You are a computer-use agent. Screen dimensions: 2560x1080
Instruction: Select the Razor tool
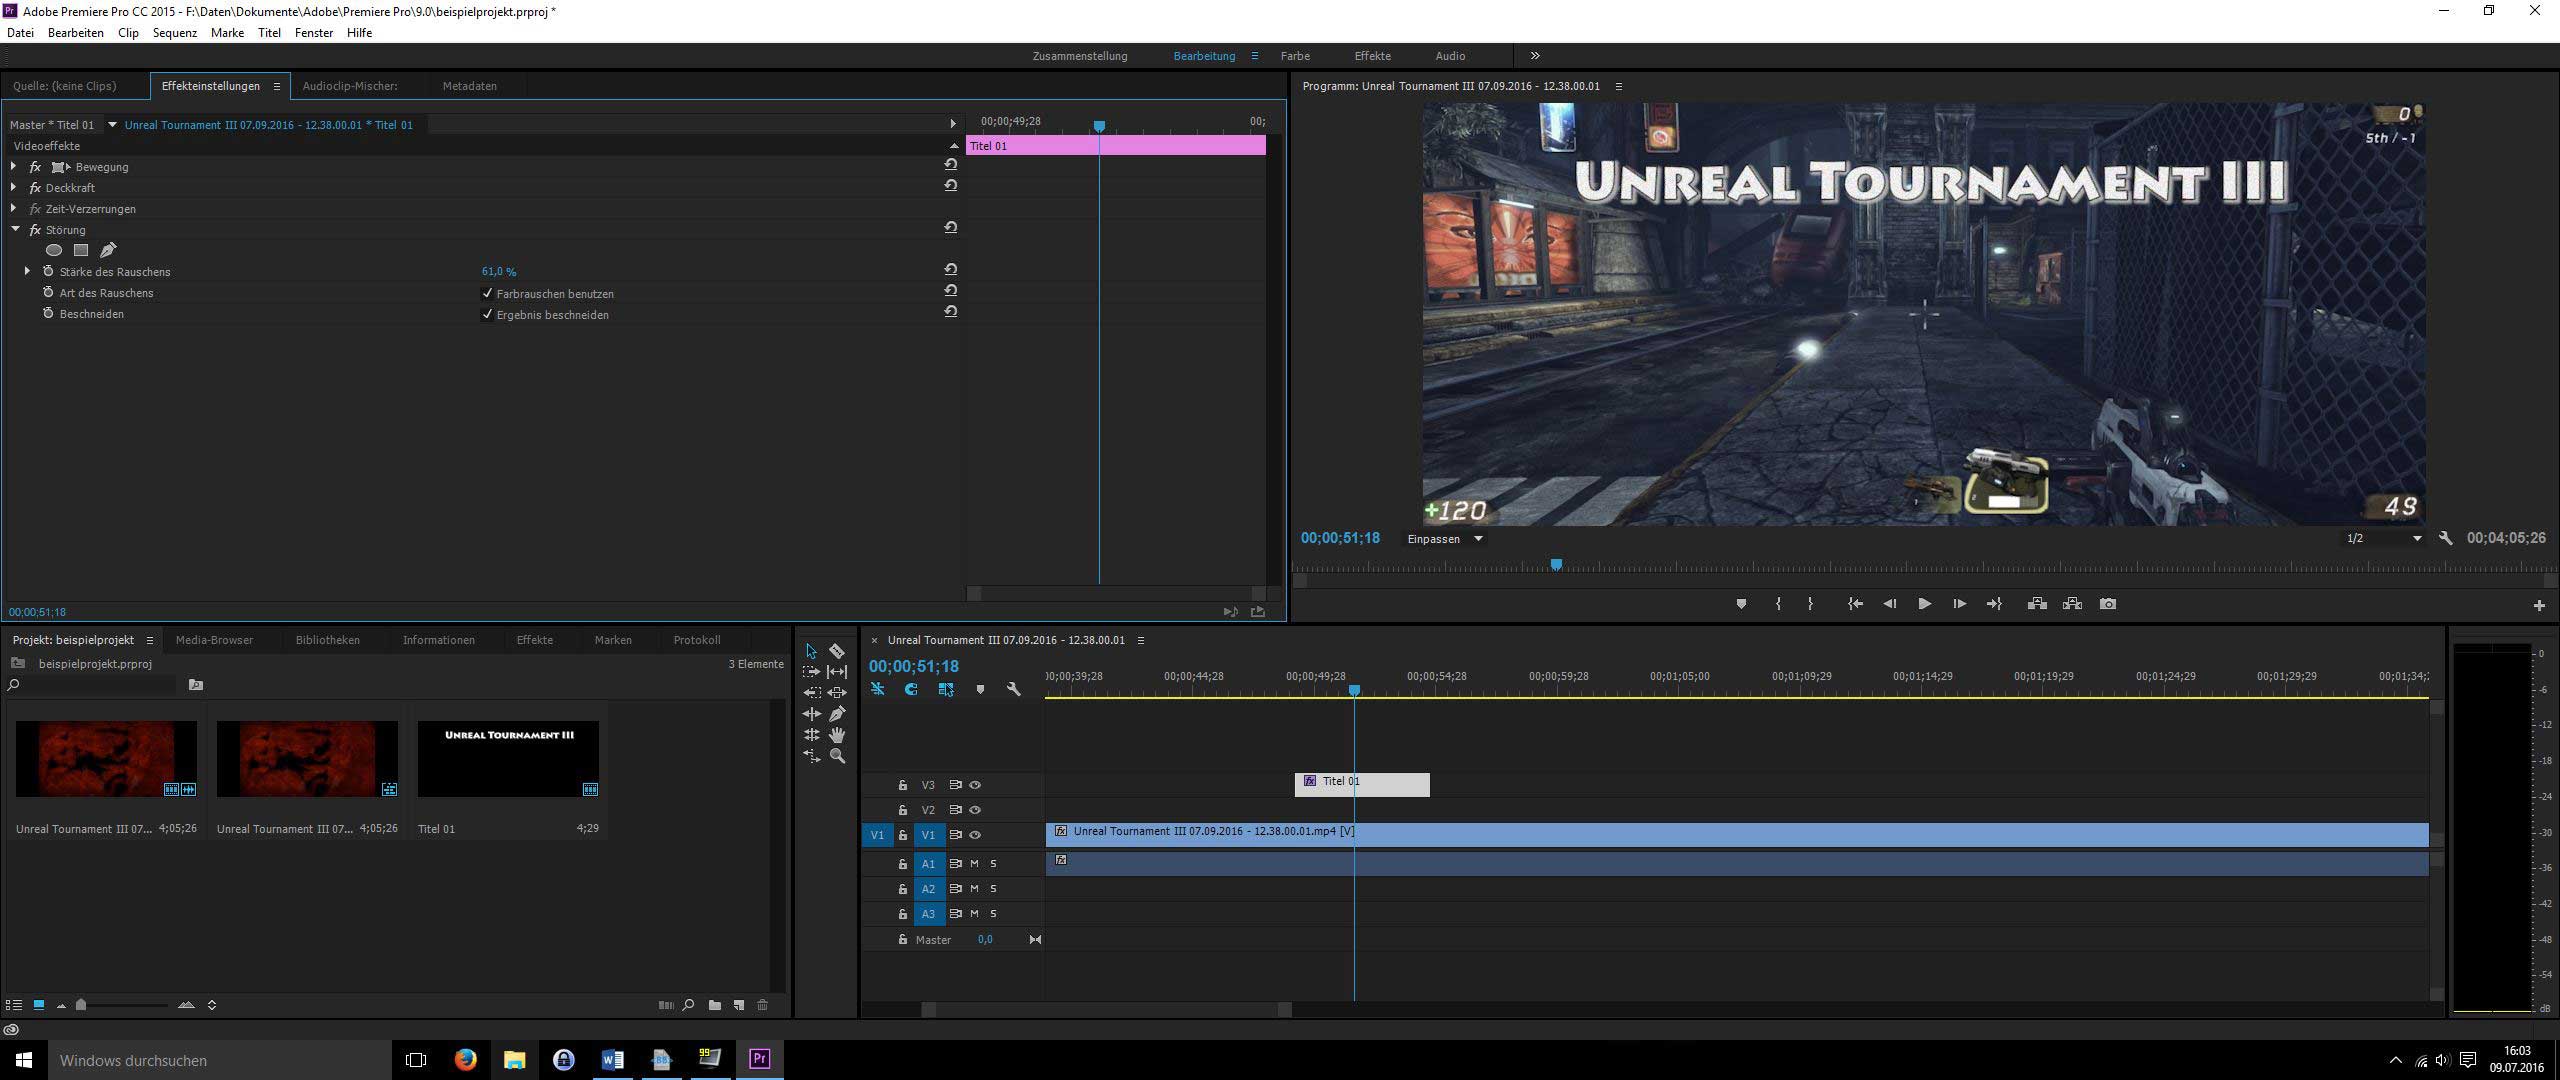click(837, 651)
